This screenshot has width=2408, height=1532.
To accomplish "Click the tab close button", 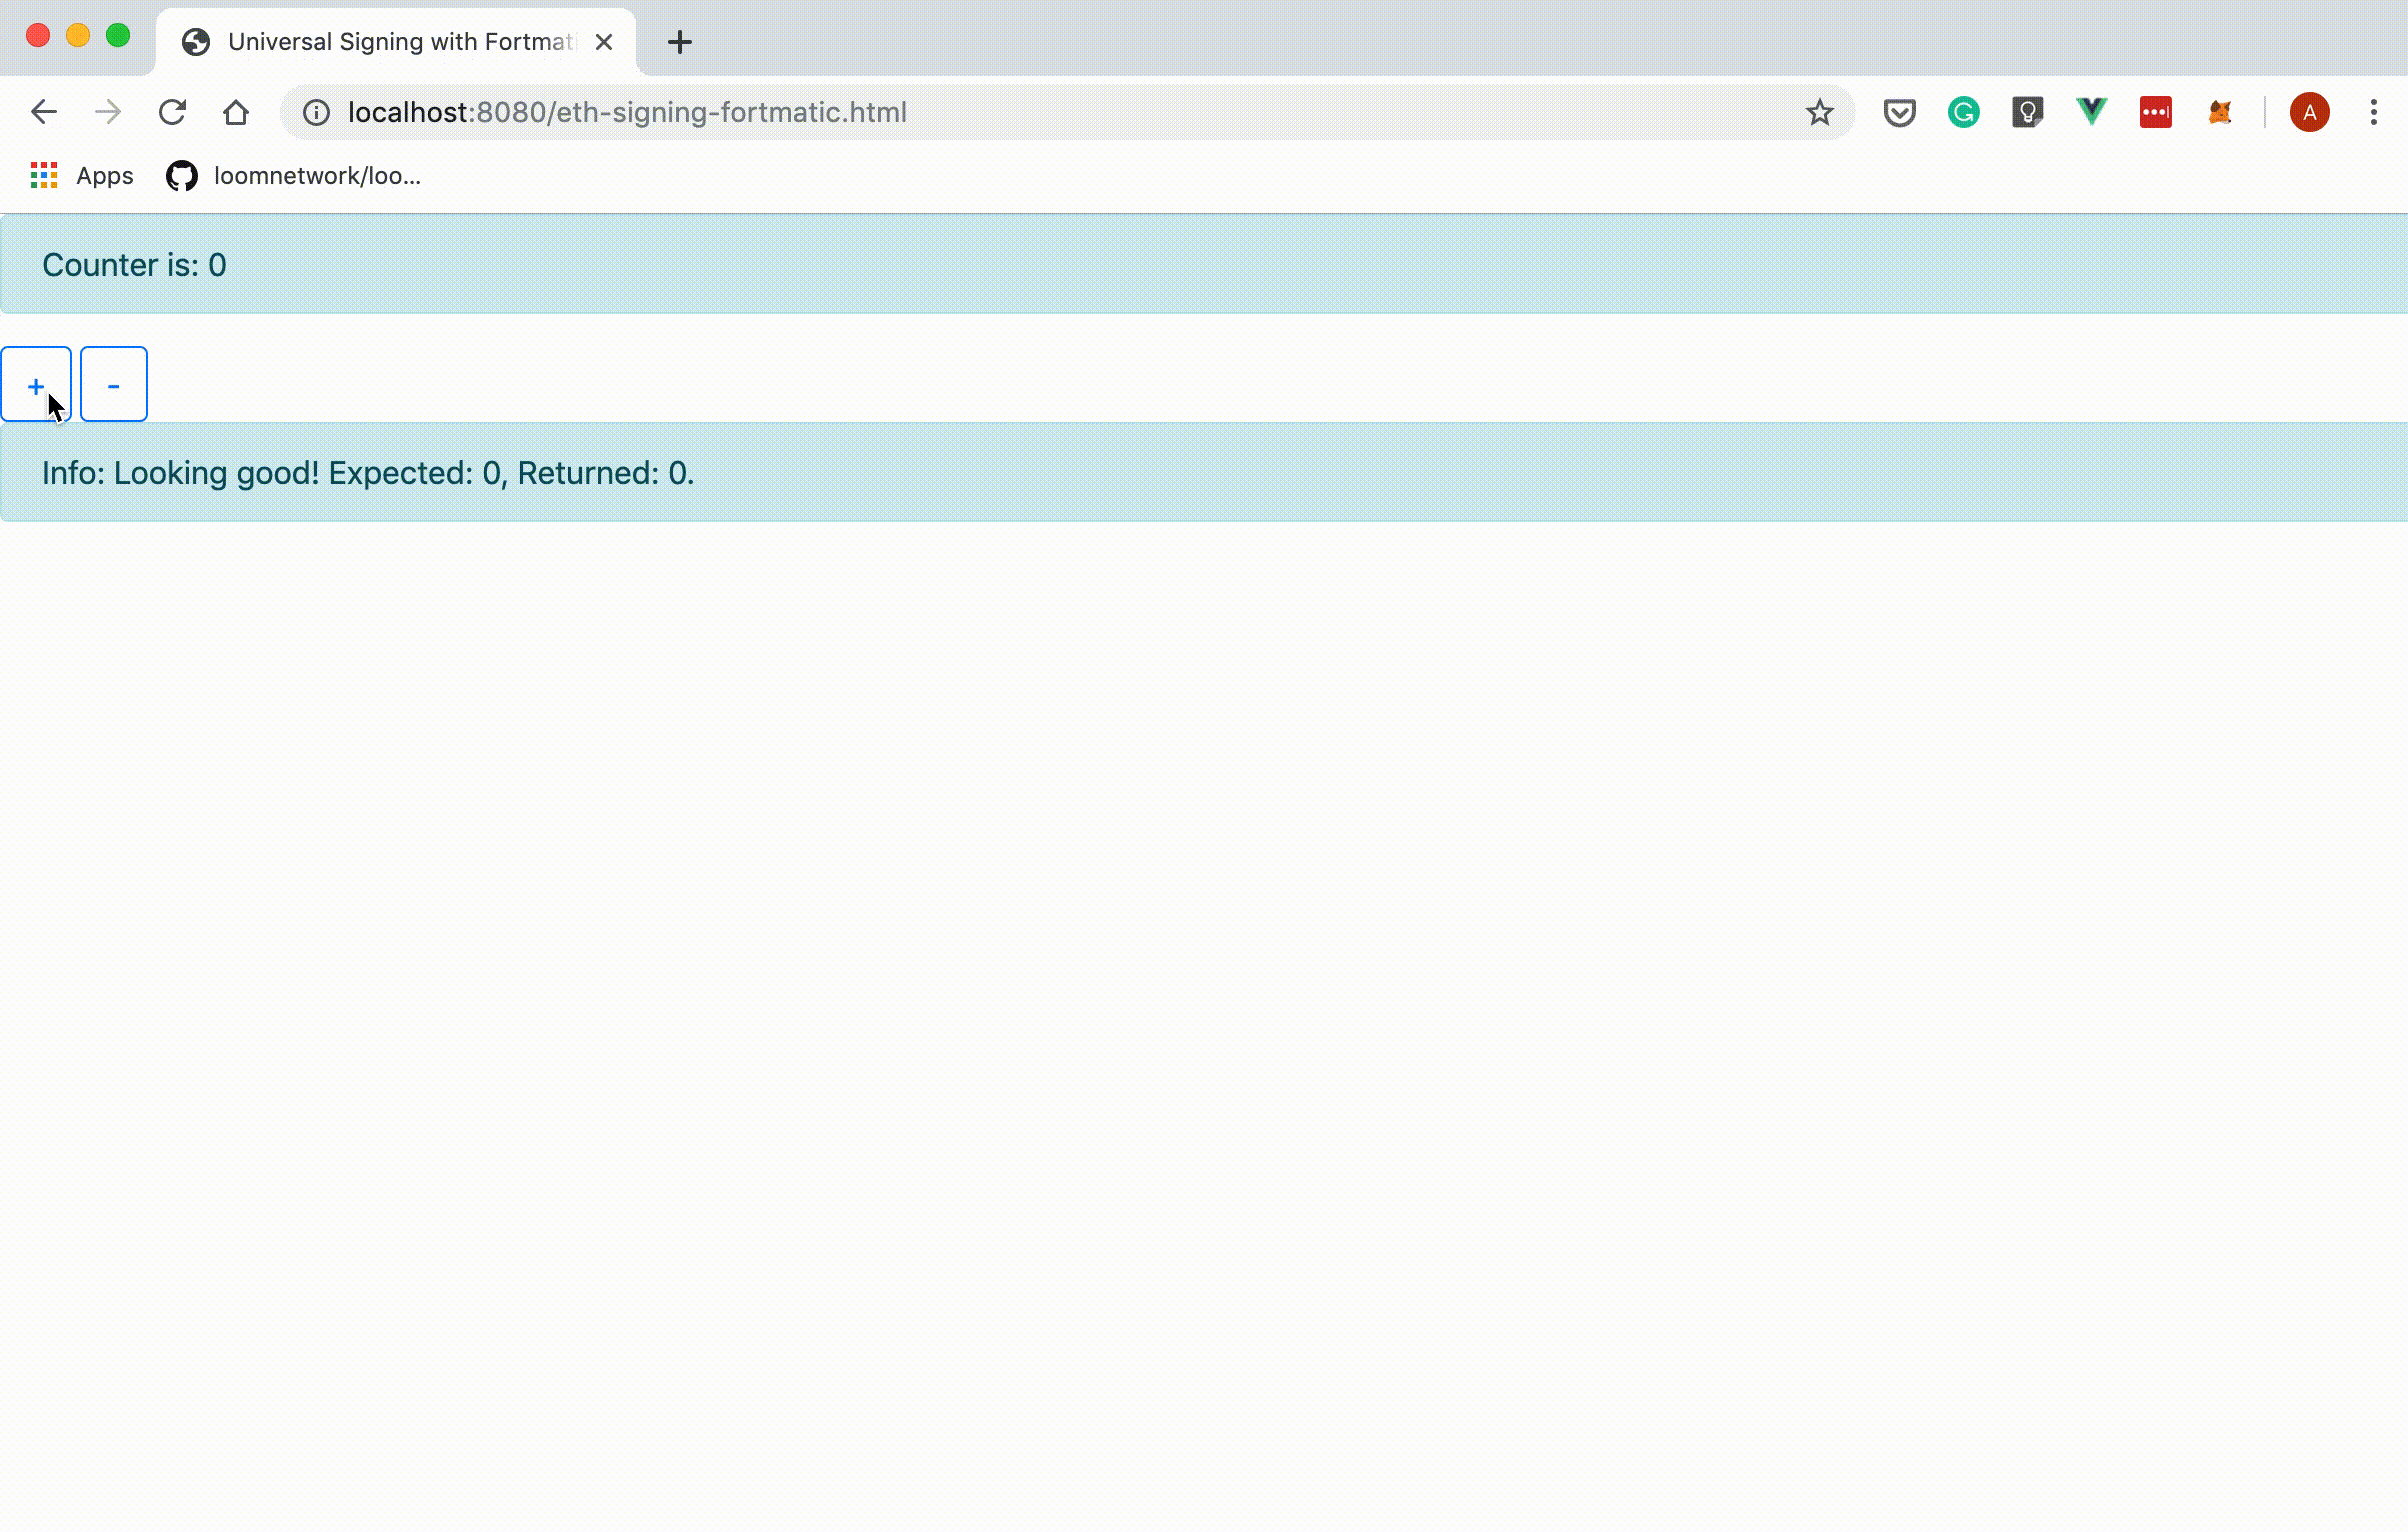I will tap(604, 40).
